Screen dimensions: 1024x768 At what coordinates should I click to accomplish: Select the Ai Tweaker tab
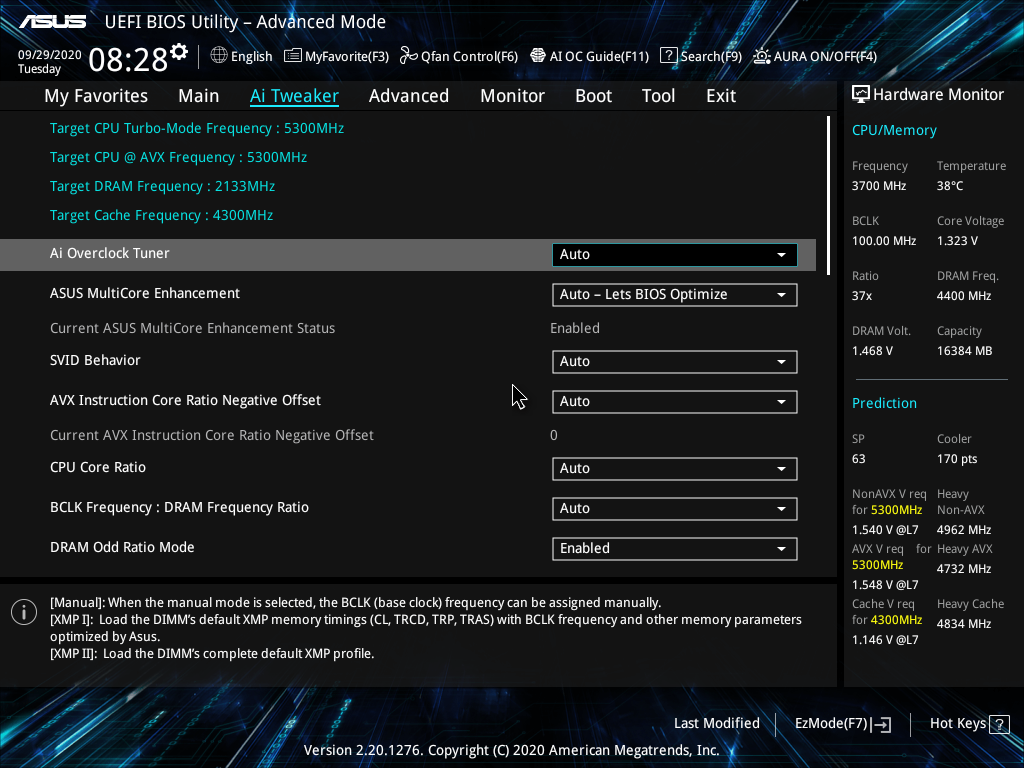pyautogui.click(x=294, y=96)
